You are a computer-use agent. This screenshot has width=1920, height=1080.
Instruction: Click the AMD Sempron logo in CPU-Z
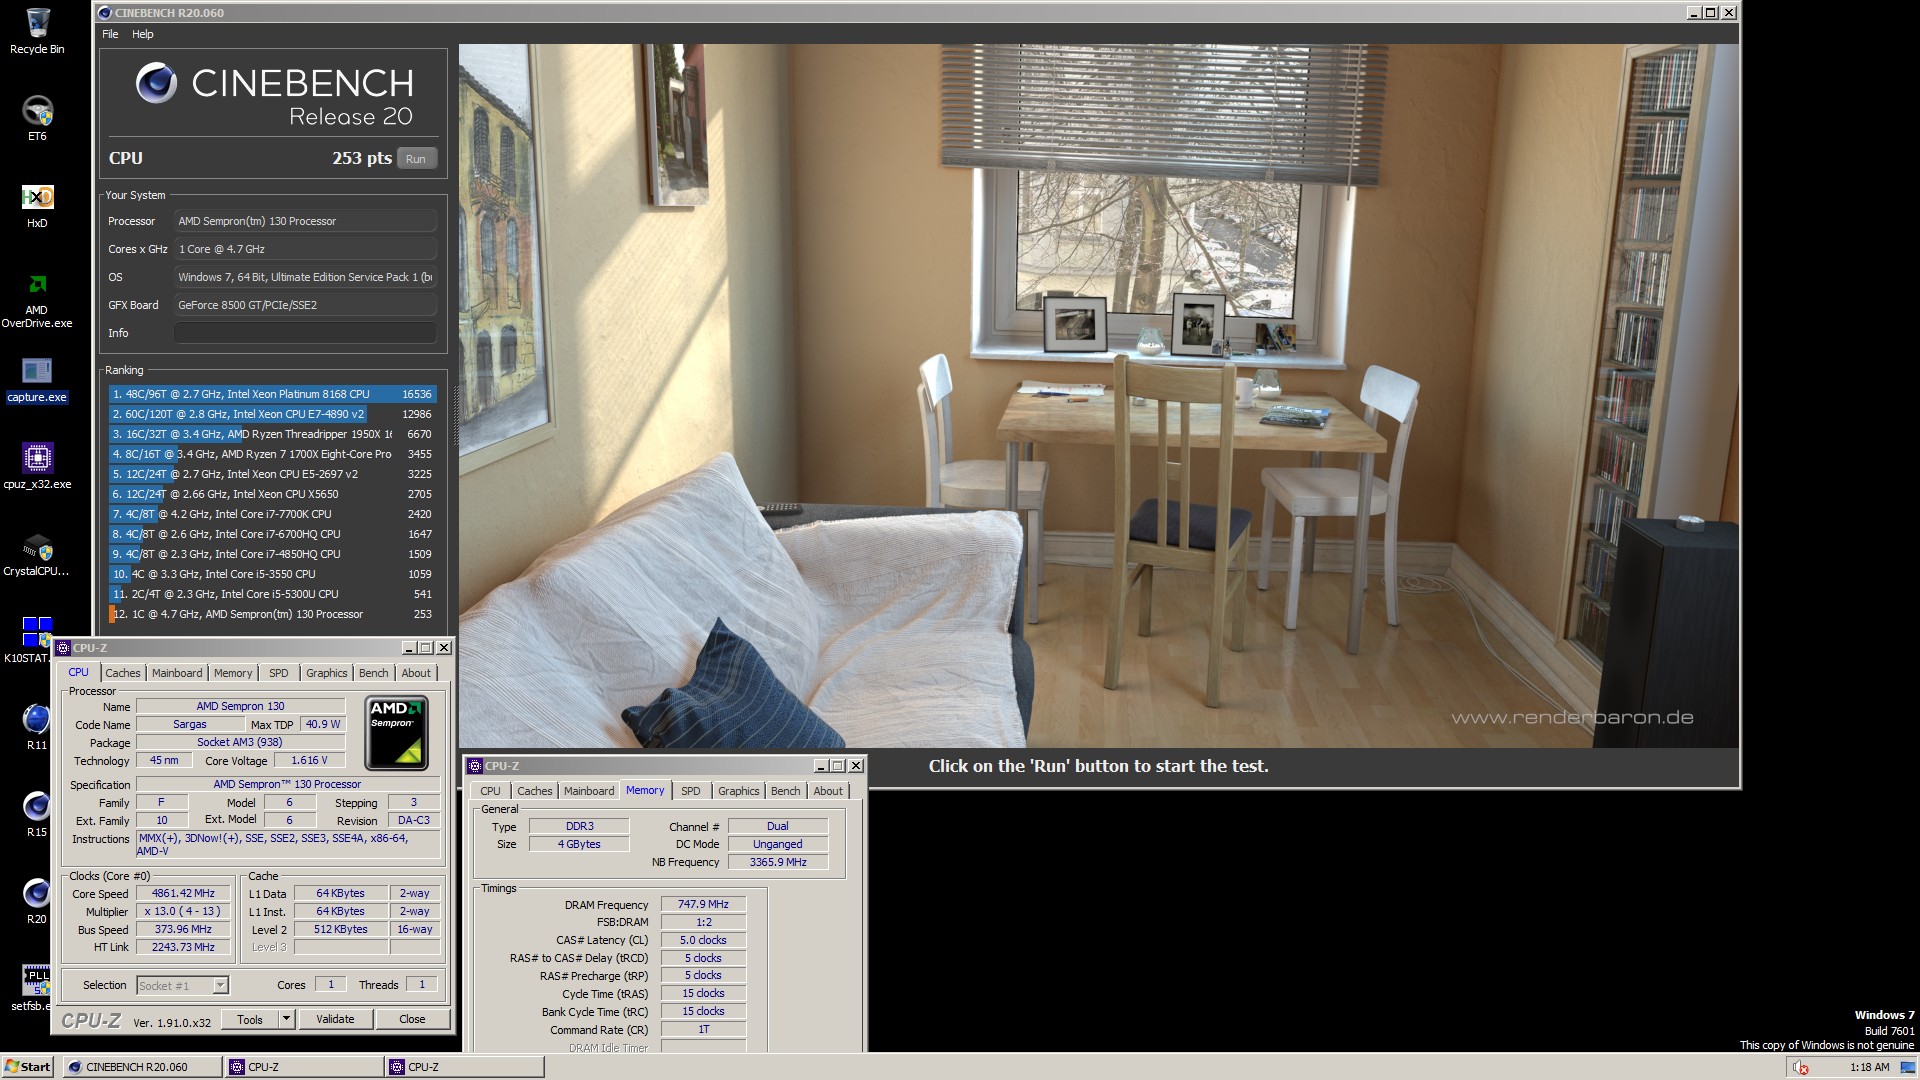pos(397,733)
